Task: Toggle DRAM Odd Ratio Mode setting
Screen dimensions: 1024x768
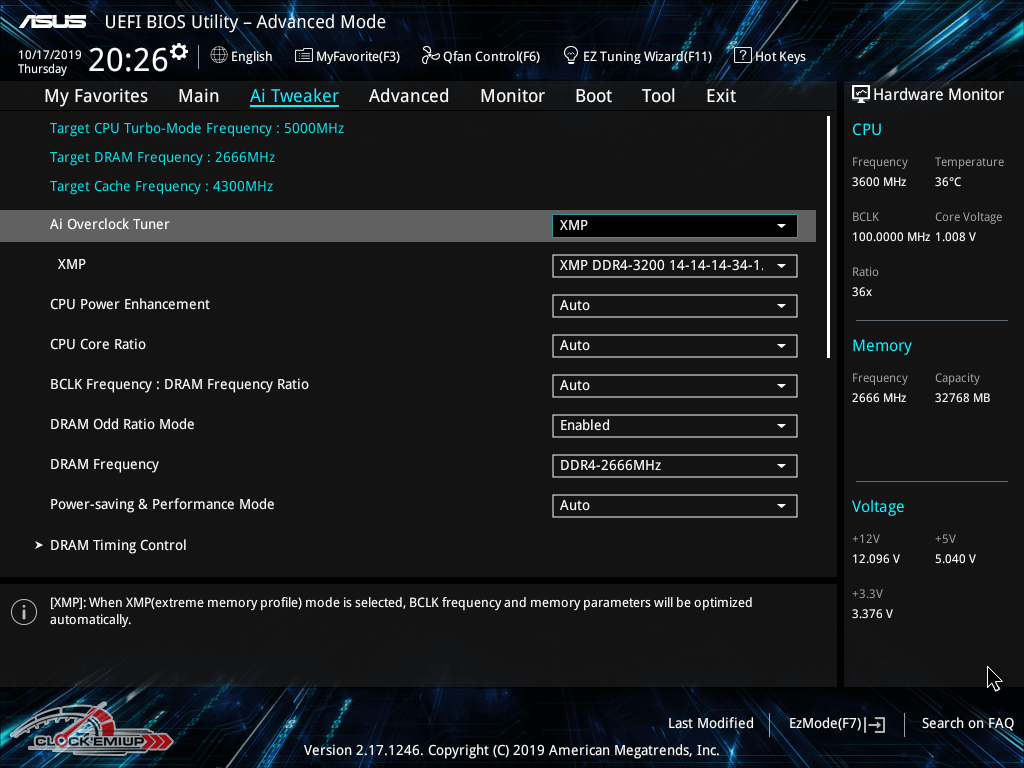Action: click(674, 426)
